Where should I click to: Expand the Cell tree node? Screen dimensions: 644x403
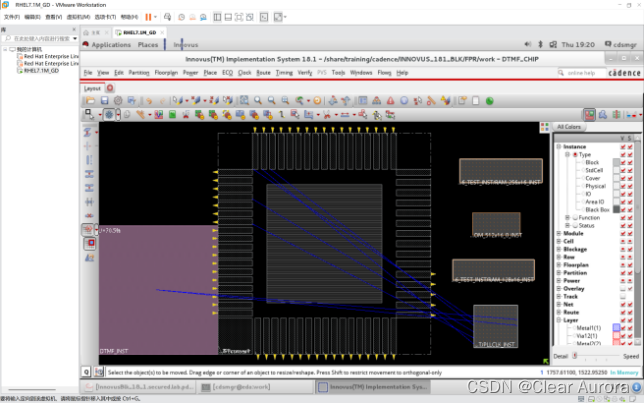pos(559,241)
